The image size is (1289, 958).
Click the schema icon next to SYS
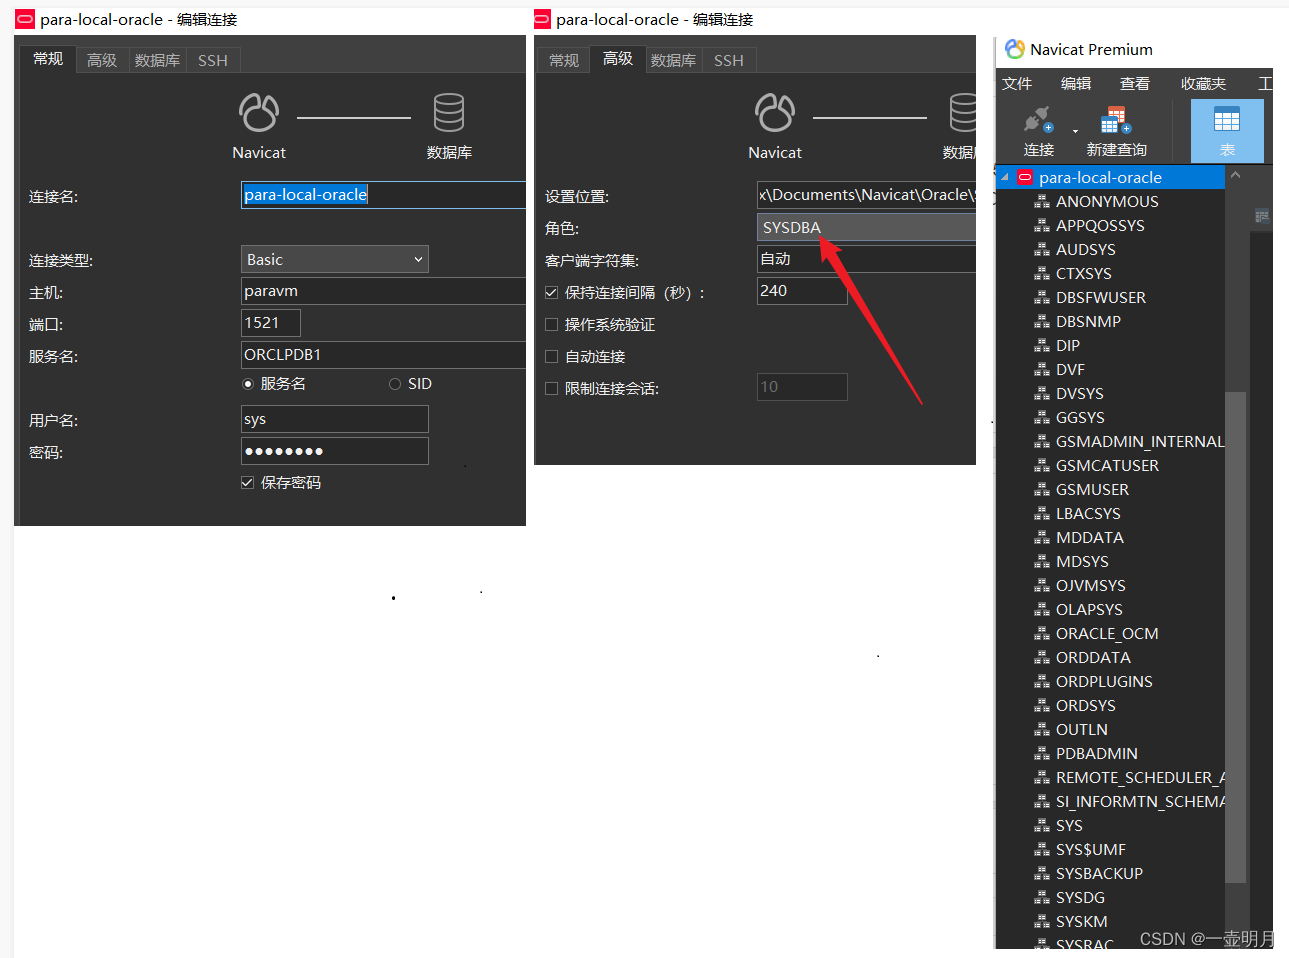point(1042,825)
